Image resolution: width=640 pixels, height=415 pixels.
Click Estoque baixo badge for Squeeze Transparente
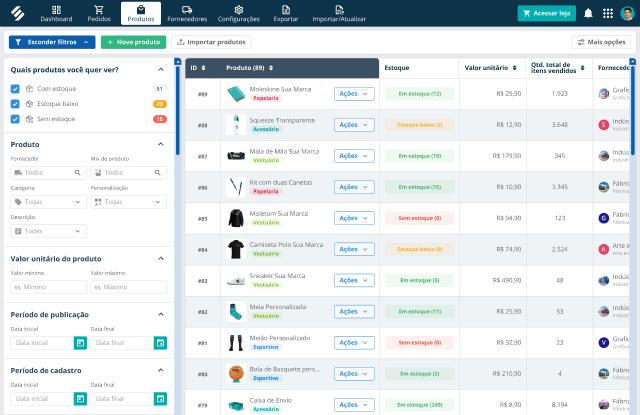click(420, 125)
